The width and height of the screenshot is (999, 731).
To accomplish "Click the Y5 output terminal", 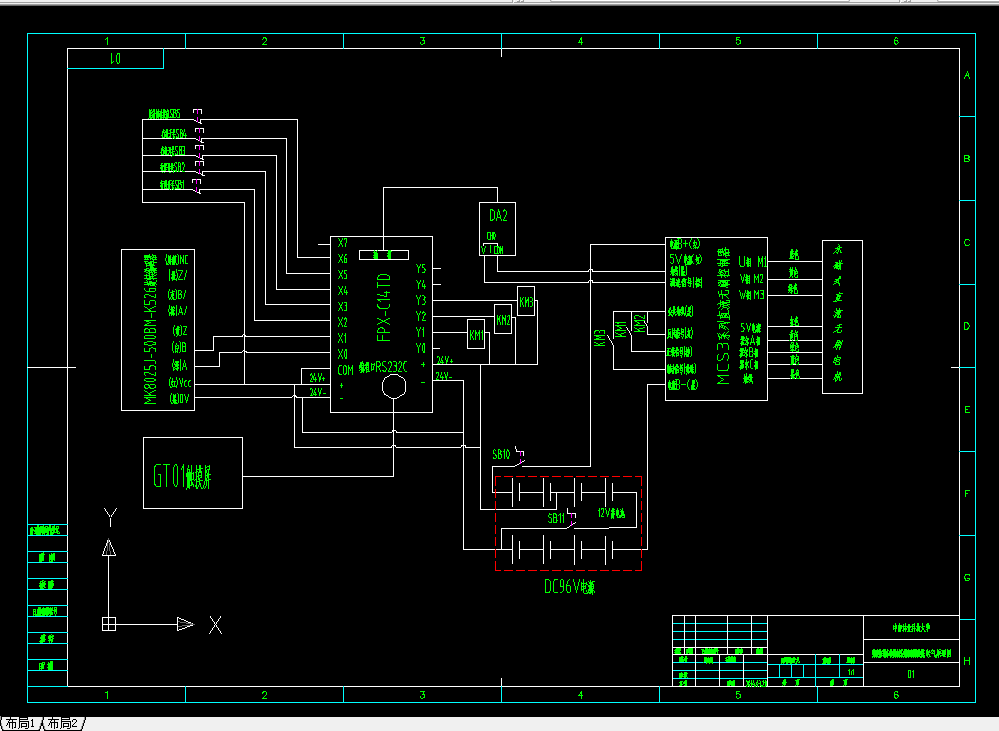I will click(420, 268).
